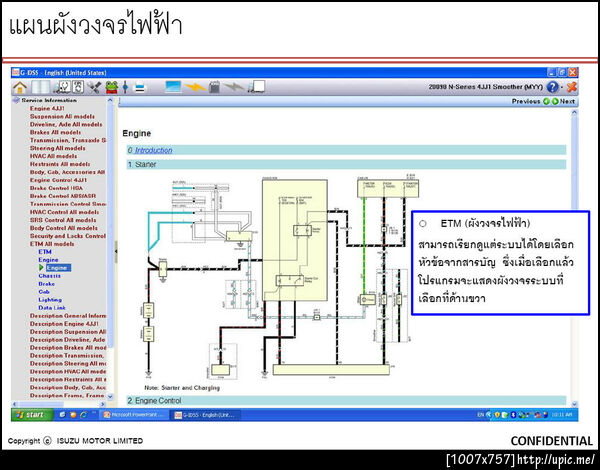Click tree panel scroll down arrow

(x=110, y=397)
